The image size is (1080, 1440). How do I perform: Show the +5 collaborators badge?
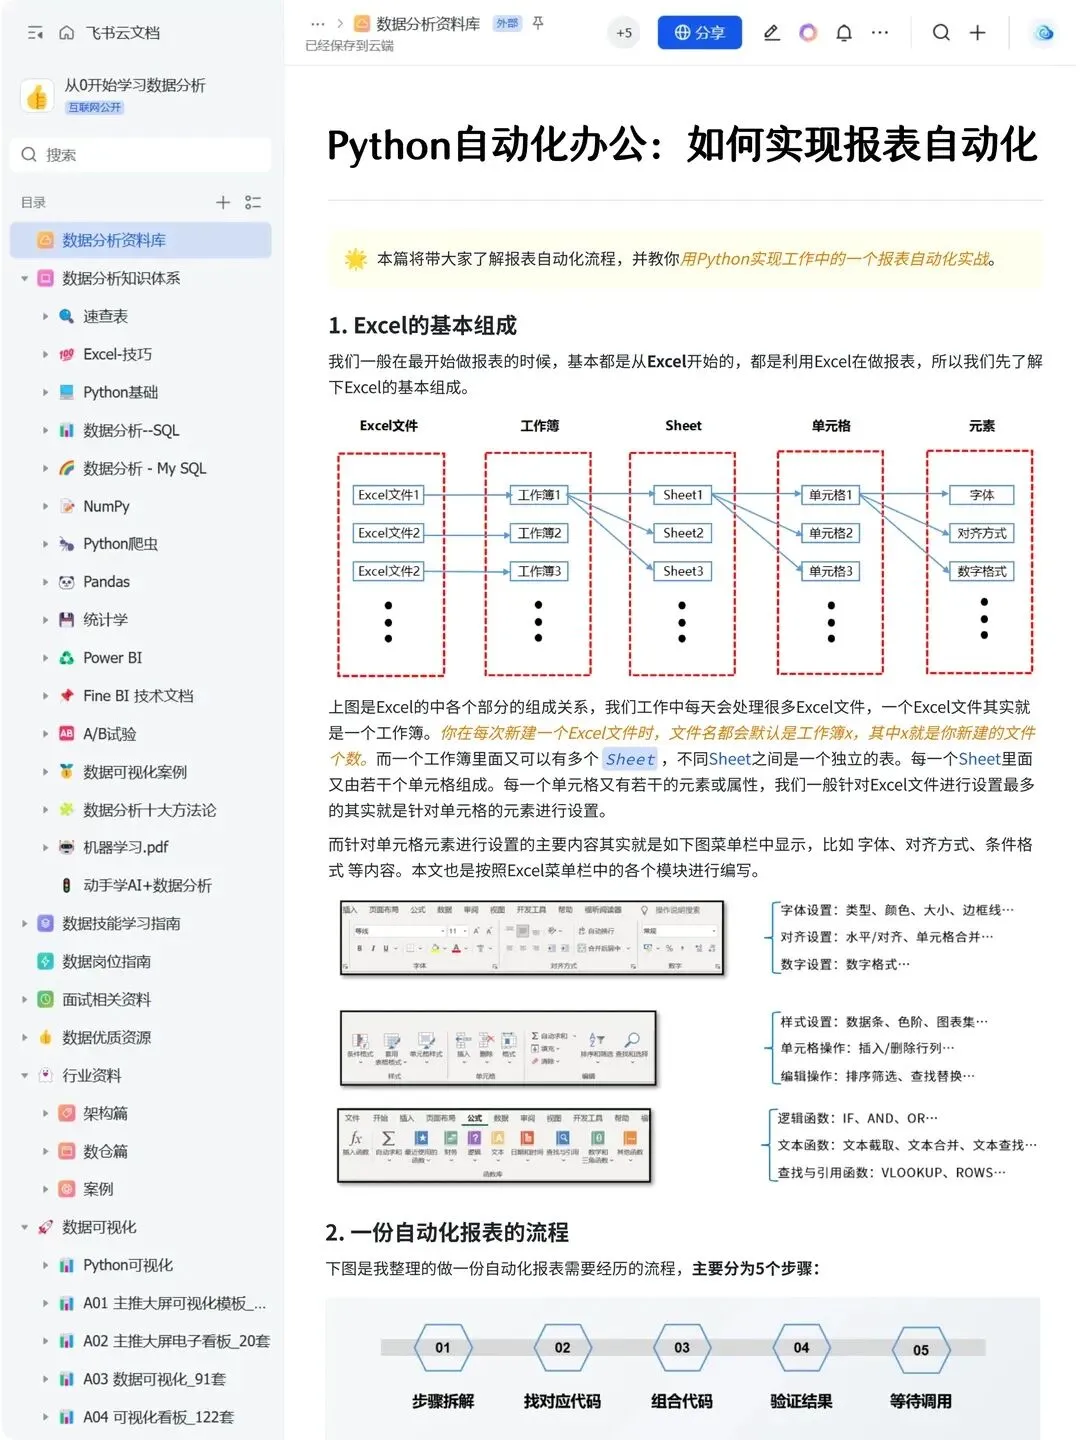(624, 33)
